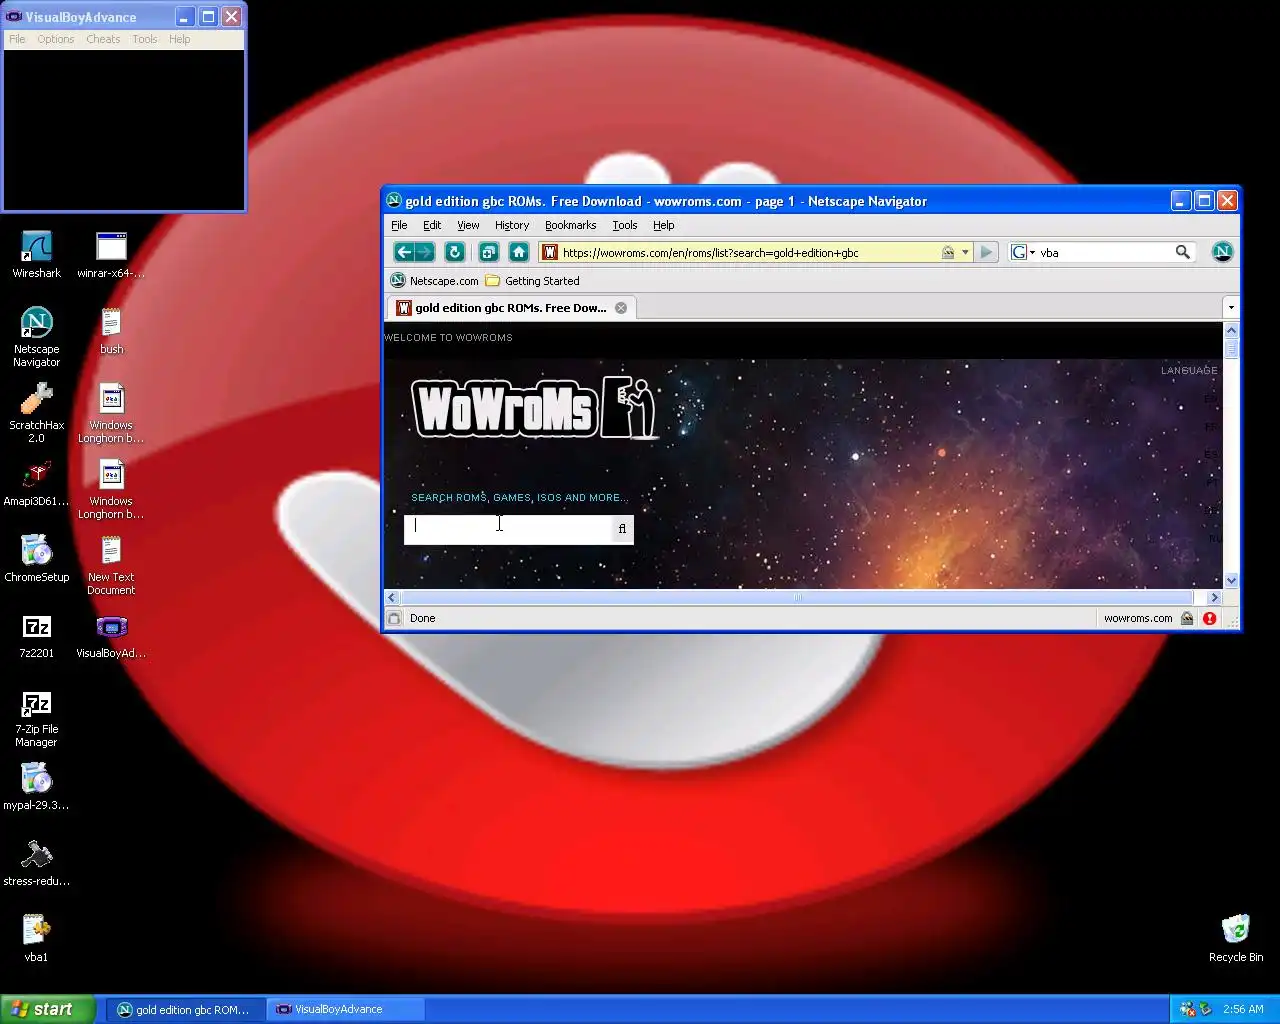The image size is (1280, 1024).
Task: Click the status bar padlock security icon
Action: click(x=1187, y=618)
